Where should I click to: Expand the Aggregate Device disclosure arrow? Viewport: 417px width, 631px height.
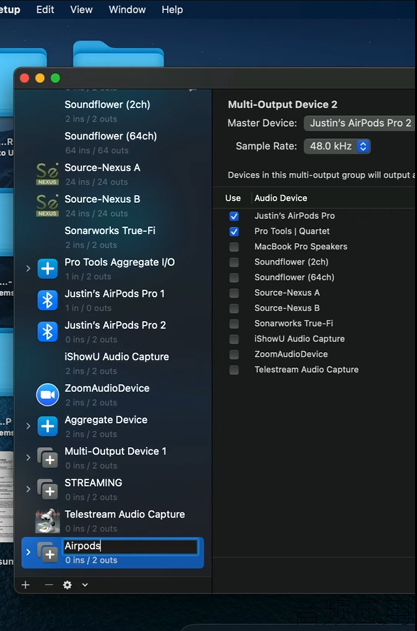(x=28, y=426)
